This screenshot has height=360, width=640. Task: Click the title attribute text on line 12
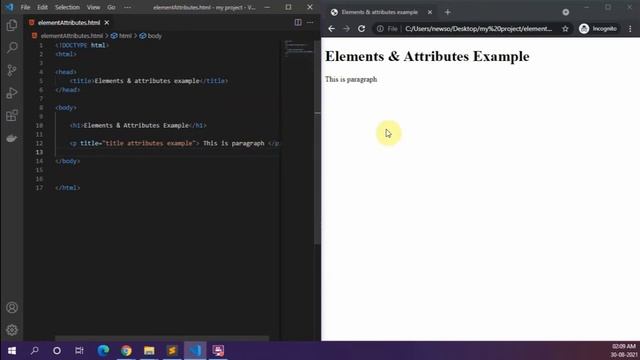pyautogui.click(x=139, y=143)
